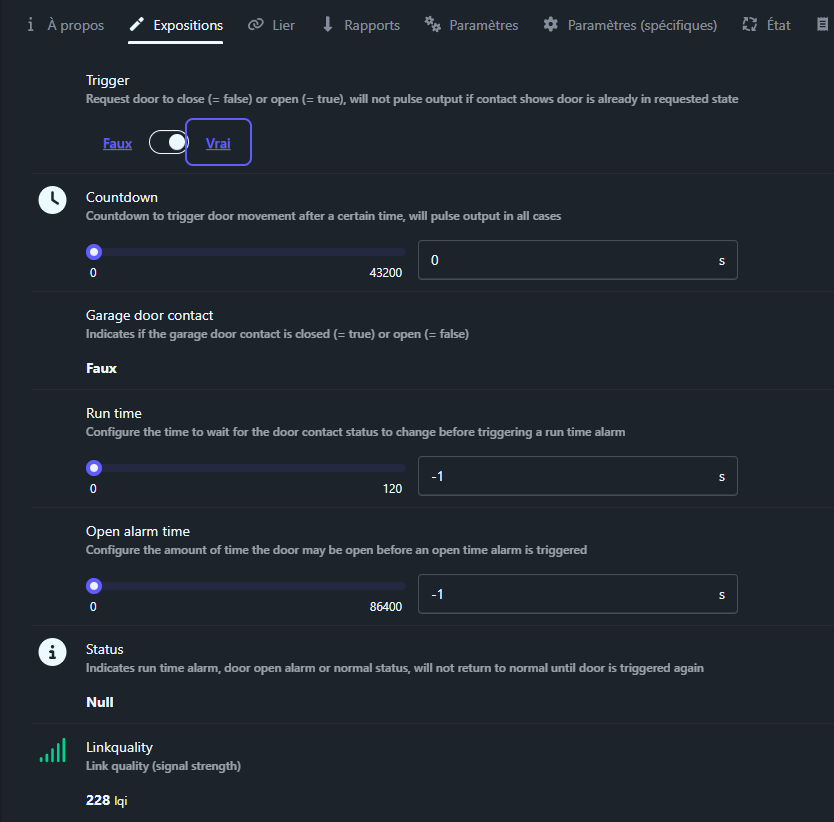Toggle the Trigger switch
834x822 pixels.
pyautogui.click(x=168, y=143)
